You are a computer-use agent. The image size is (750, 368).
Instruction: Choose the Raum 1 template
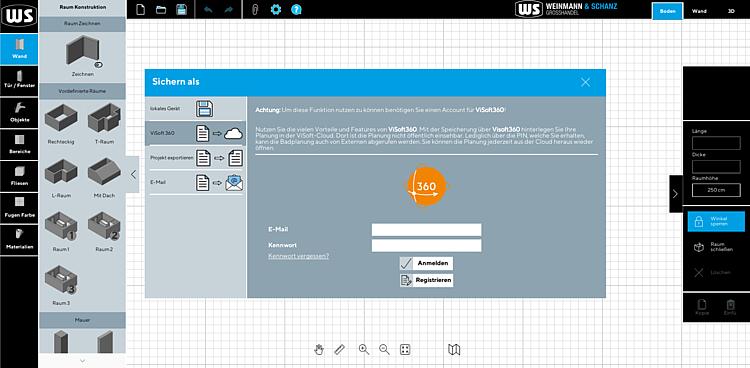pos(61,226)
